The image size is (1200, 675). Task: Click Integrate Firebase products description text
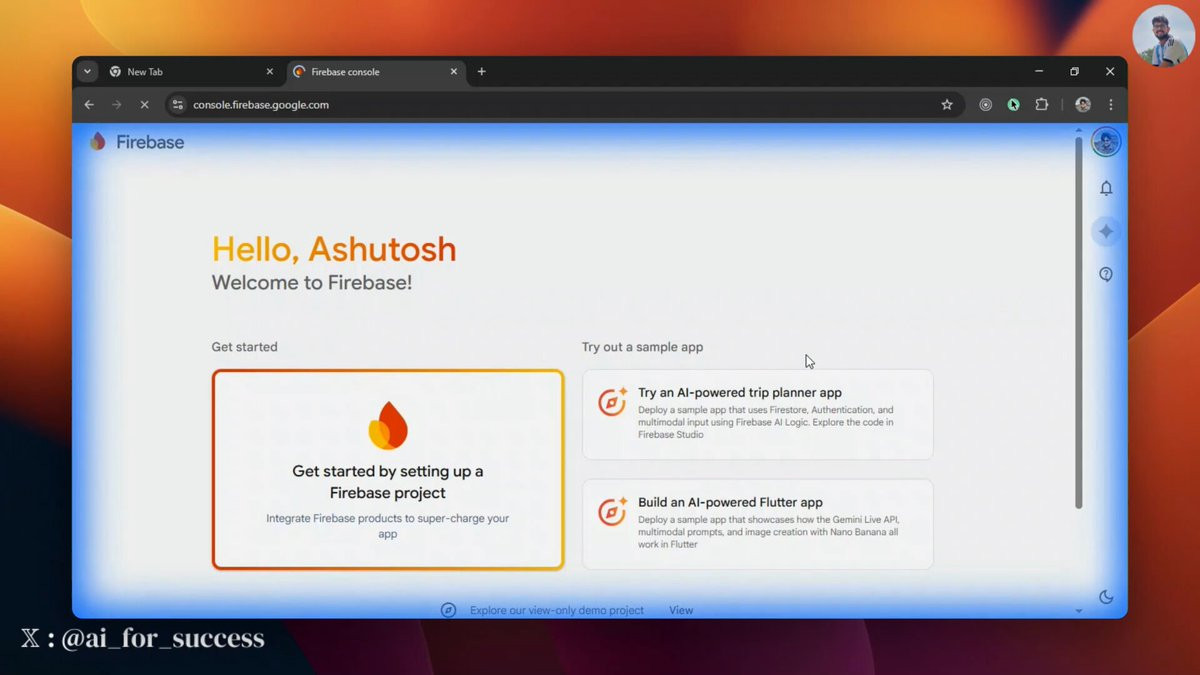pos(388,526)
